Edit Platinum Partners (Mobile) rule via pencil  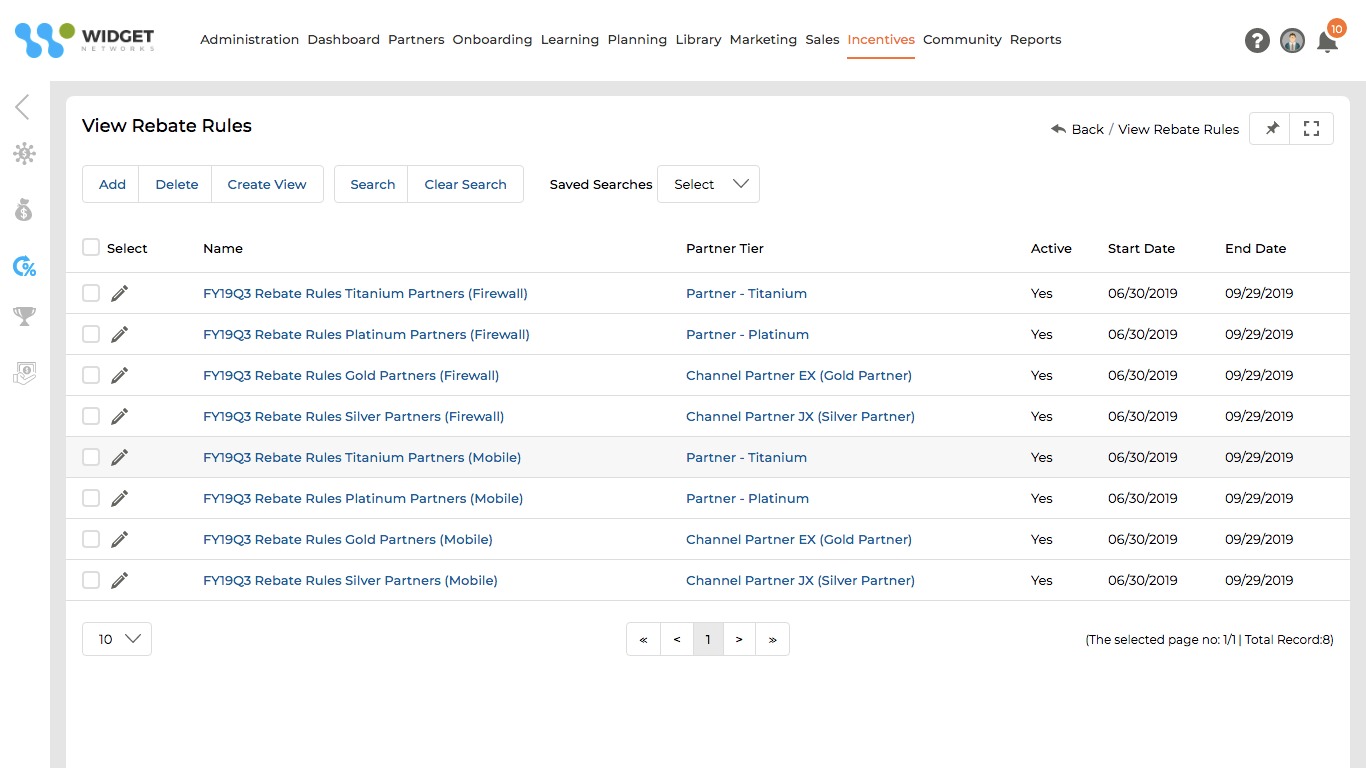120,498
